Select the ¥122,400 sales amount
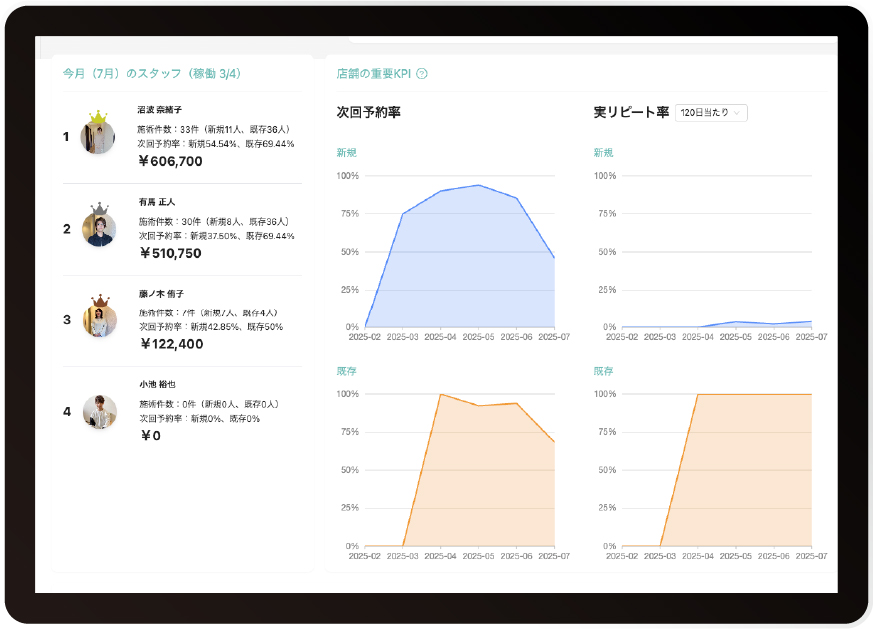873x629 pixels. coord(170,344)
